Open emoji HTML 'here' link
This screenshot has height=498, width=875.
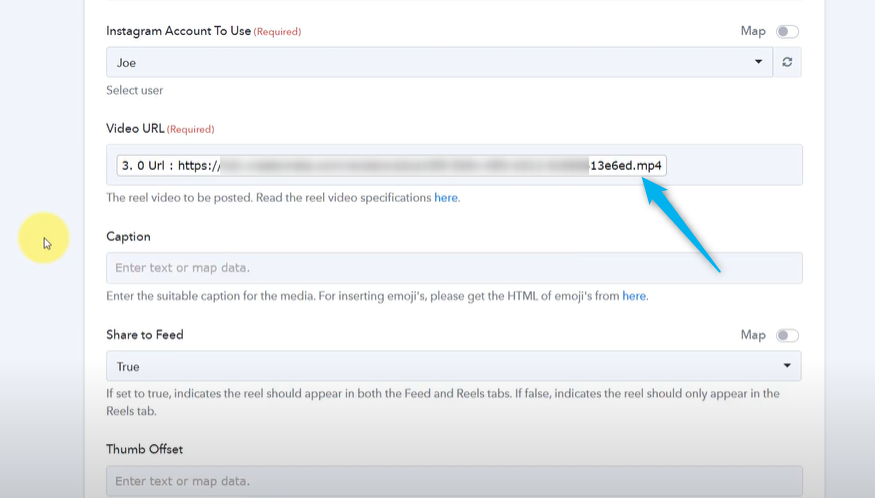[634, 296]
